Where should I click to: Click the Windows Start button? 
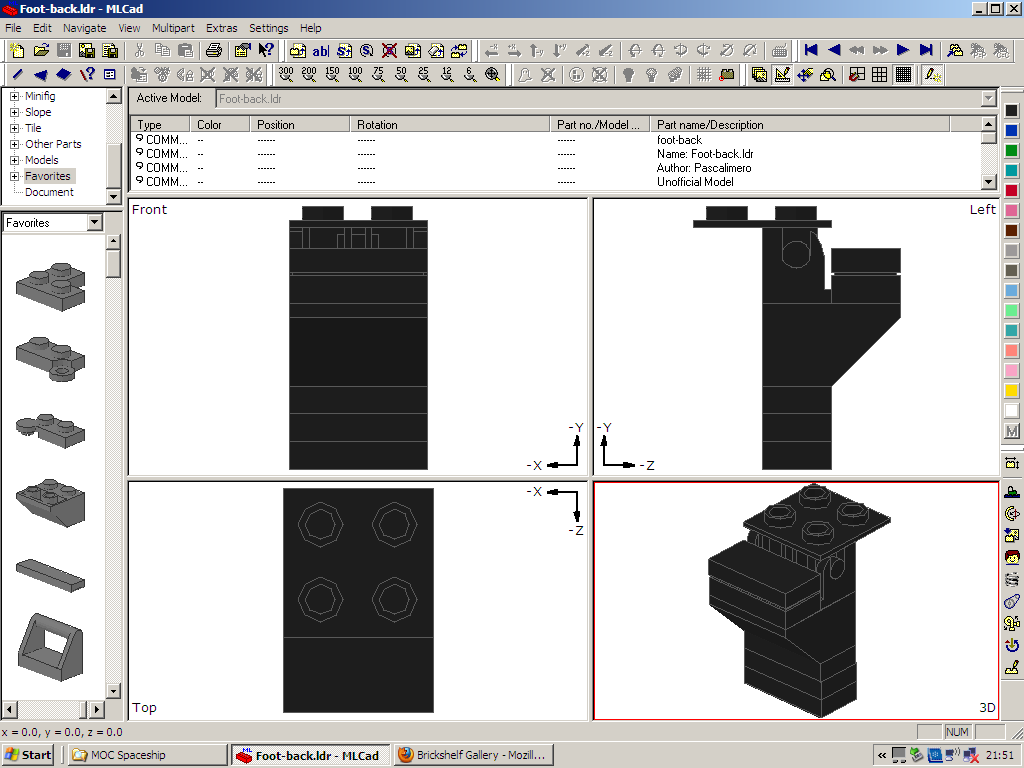28,755
